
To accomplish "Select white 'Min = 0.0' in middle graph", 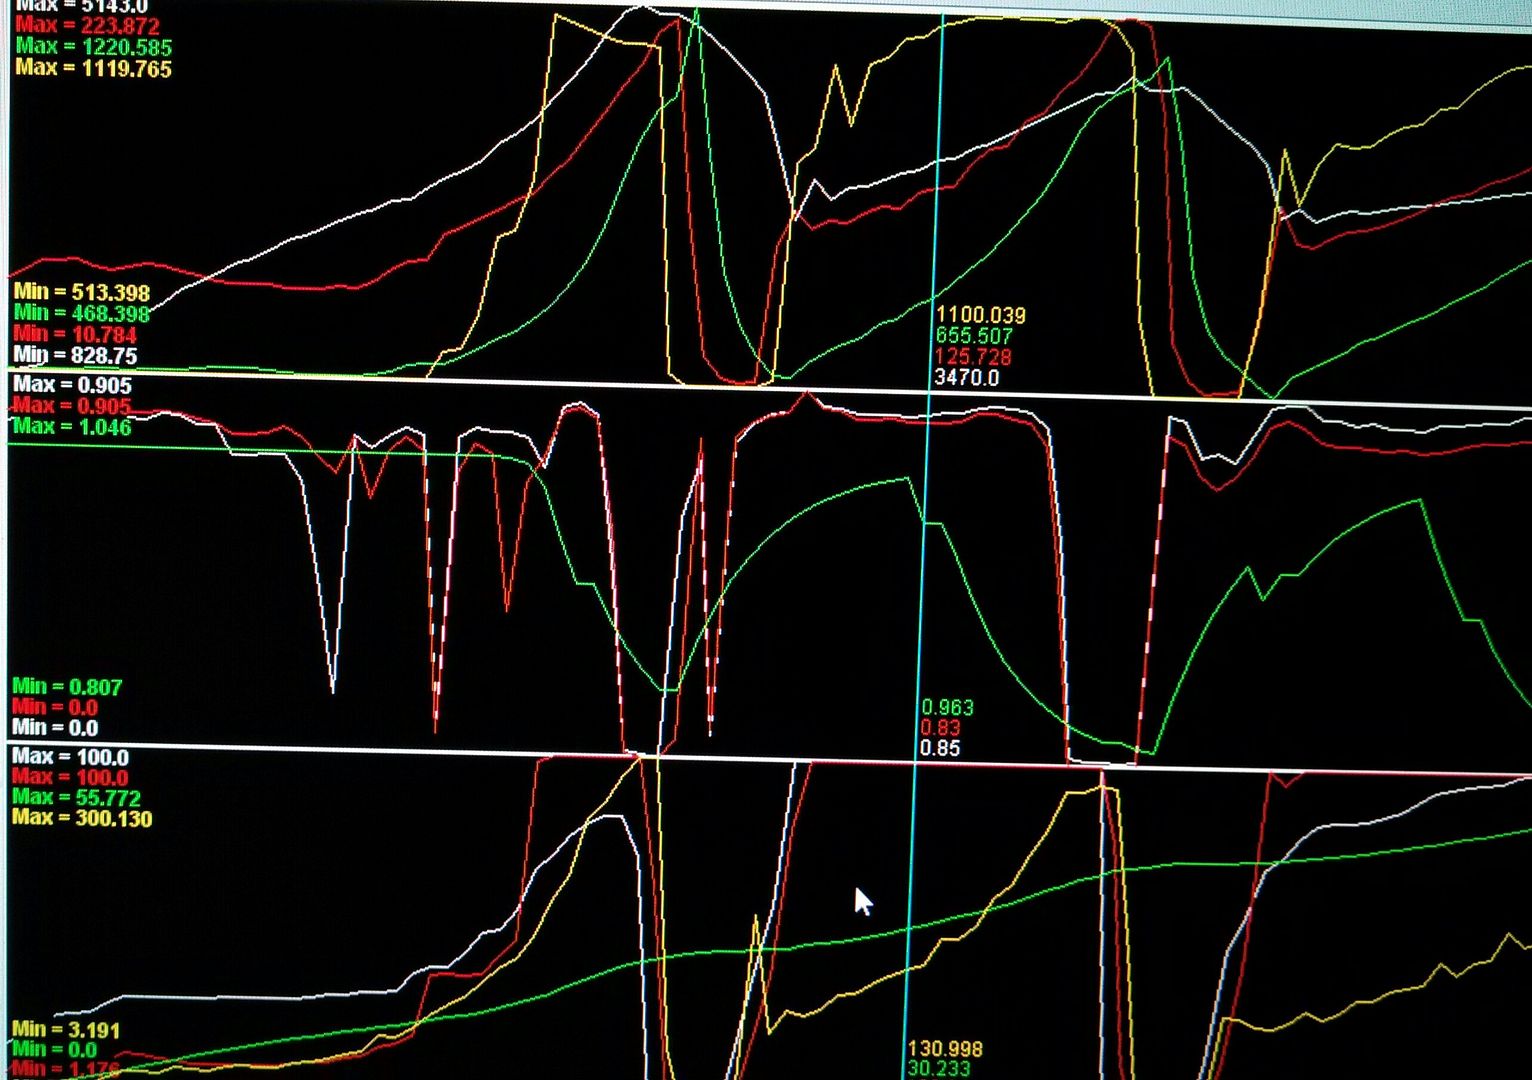I will tap(55, 728).
